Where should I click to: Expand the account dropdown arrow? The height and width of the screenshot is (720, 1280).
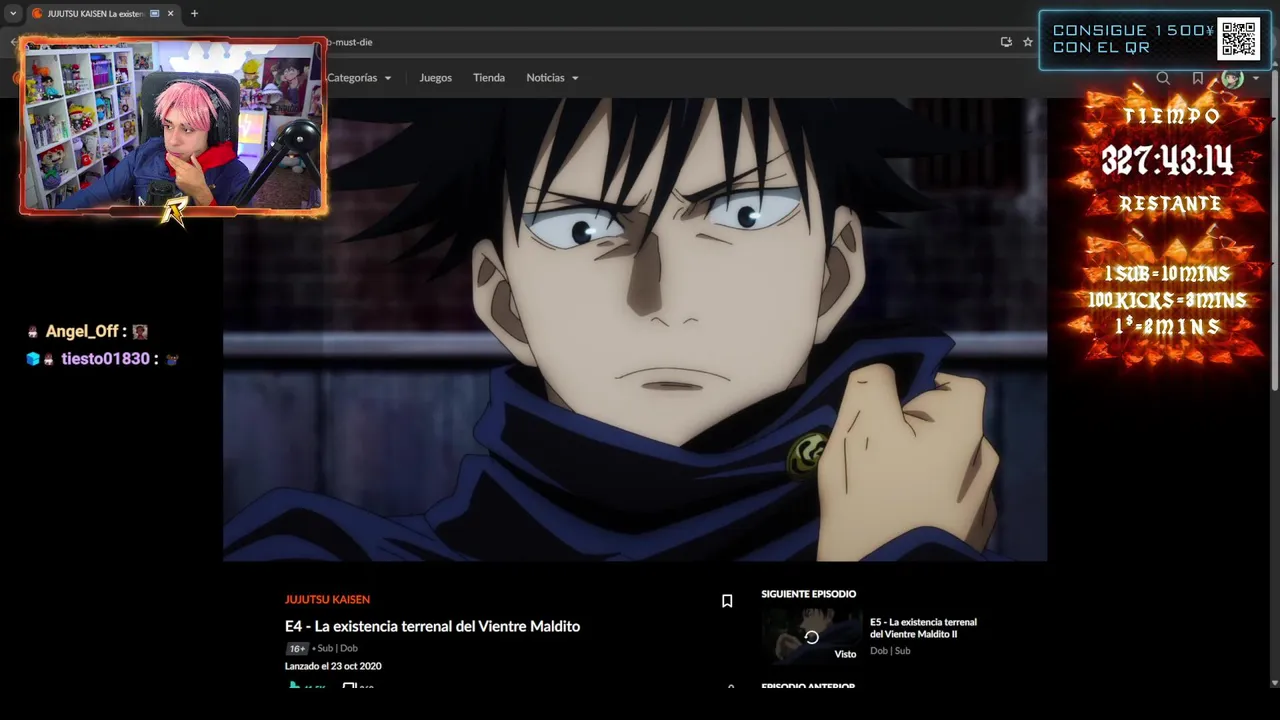[1255, 78]
